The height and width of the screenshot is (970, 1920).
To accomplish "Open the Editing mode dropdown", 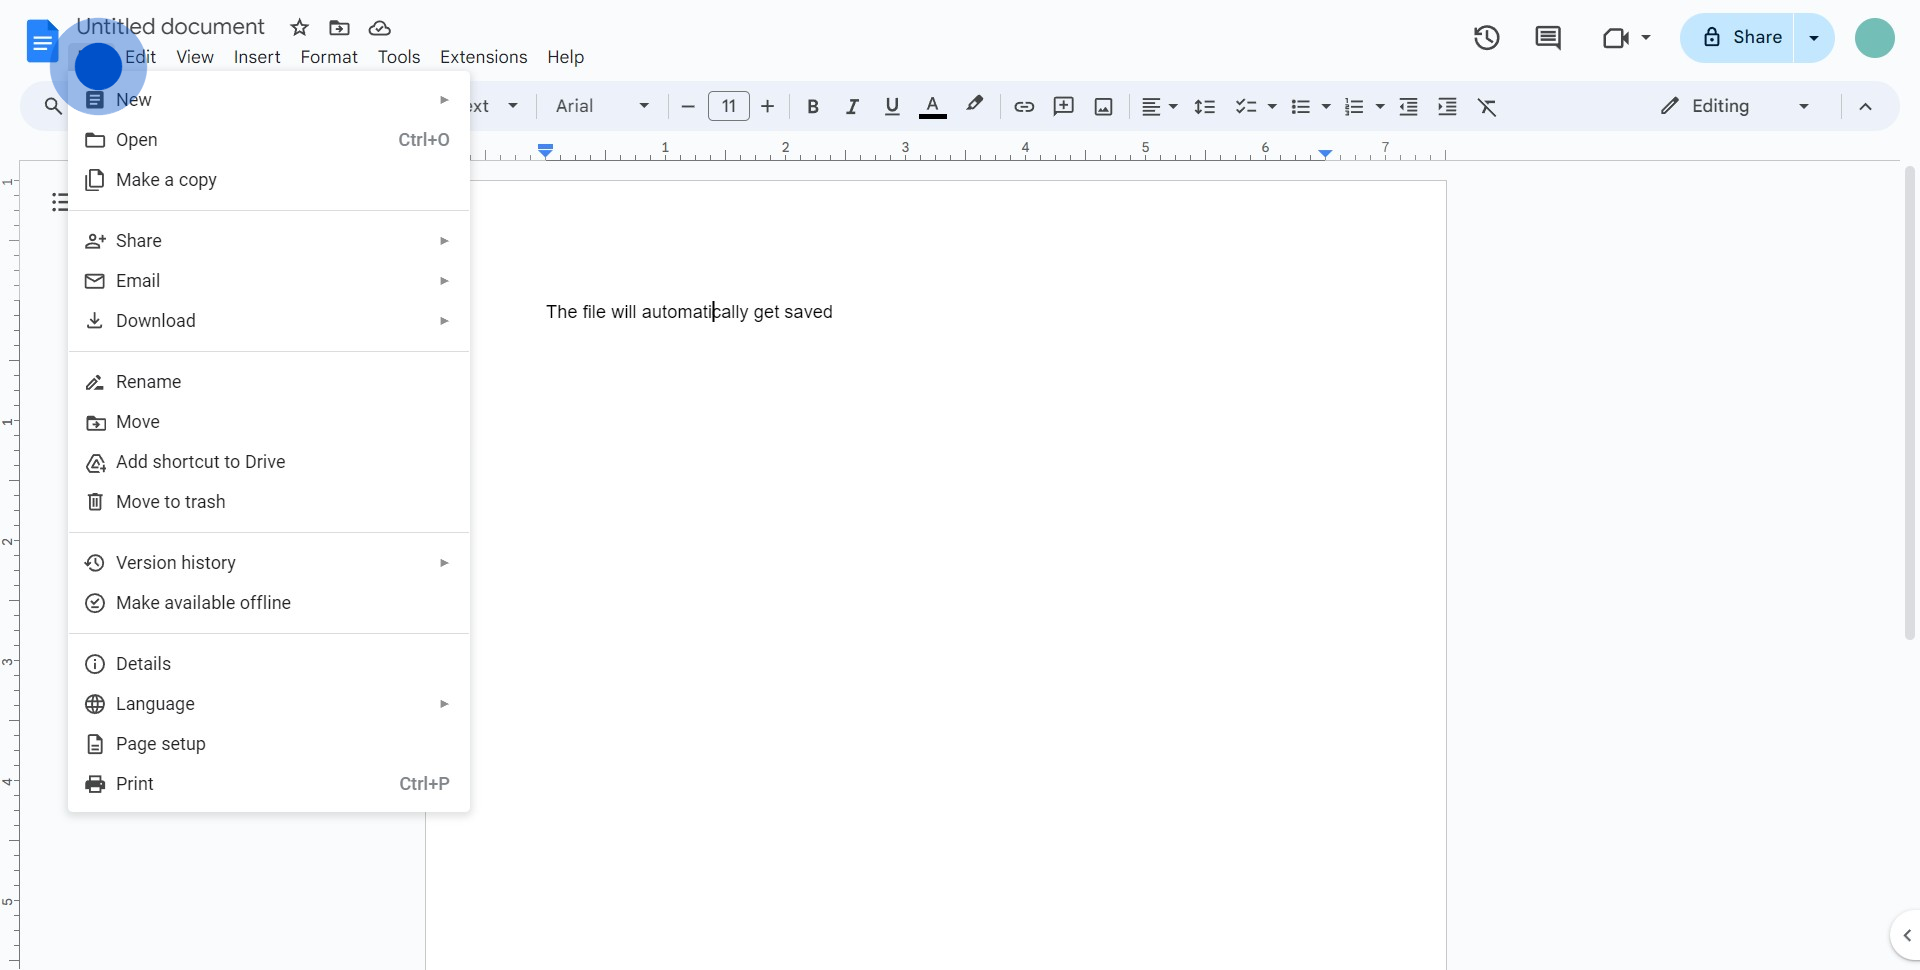I will (x=1735, y=106).
